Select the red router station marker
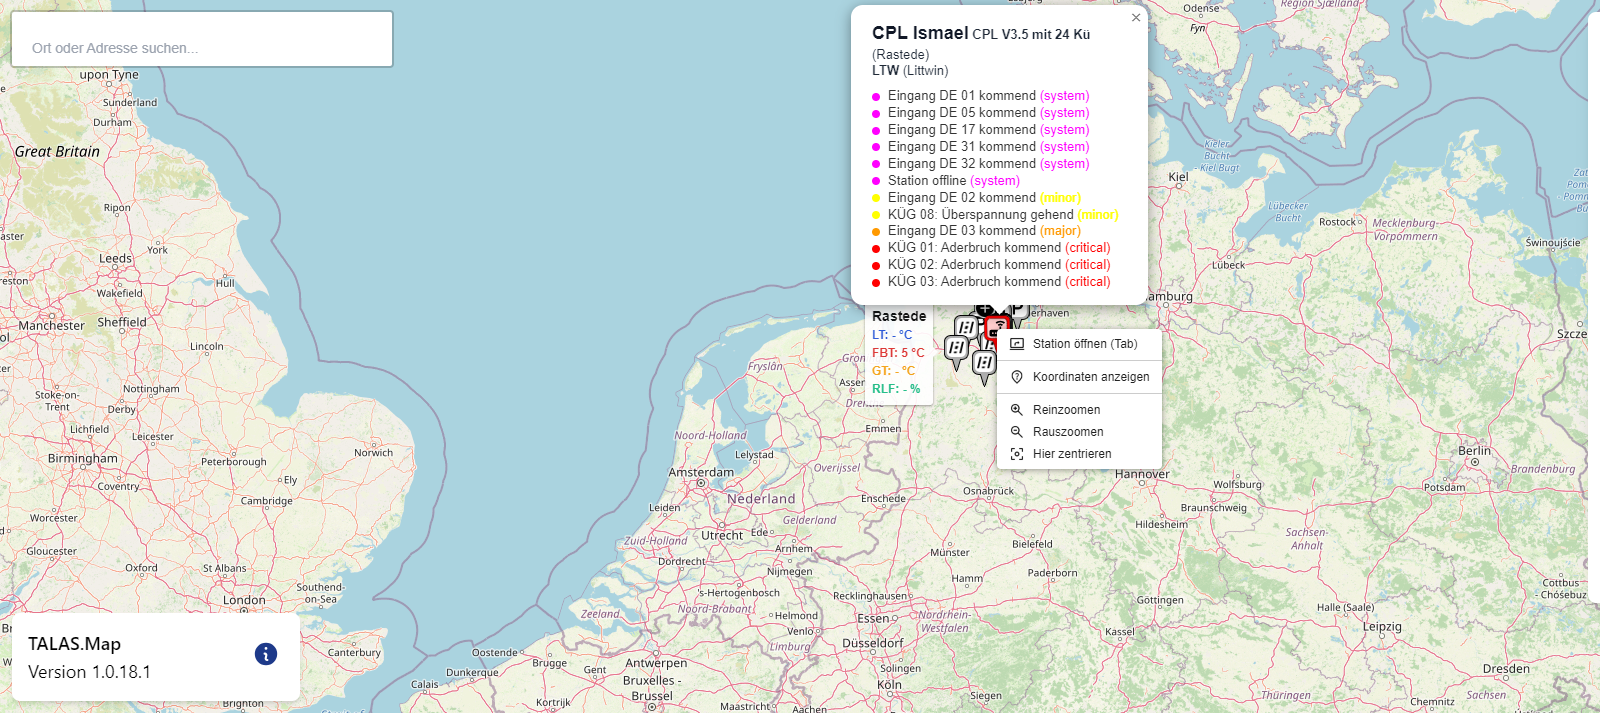 tap(998, 327)
